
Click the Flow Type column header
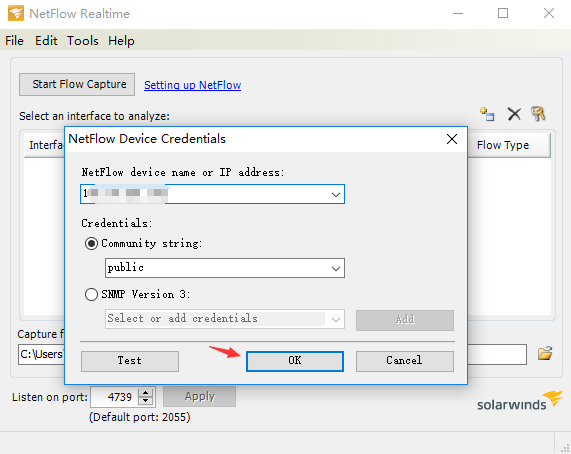click(x=508, y=145)
